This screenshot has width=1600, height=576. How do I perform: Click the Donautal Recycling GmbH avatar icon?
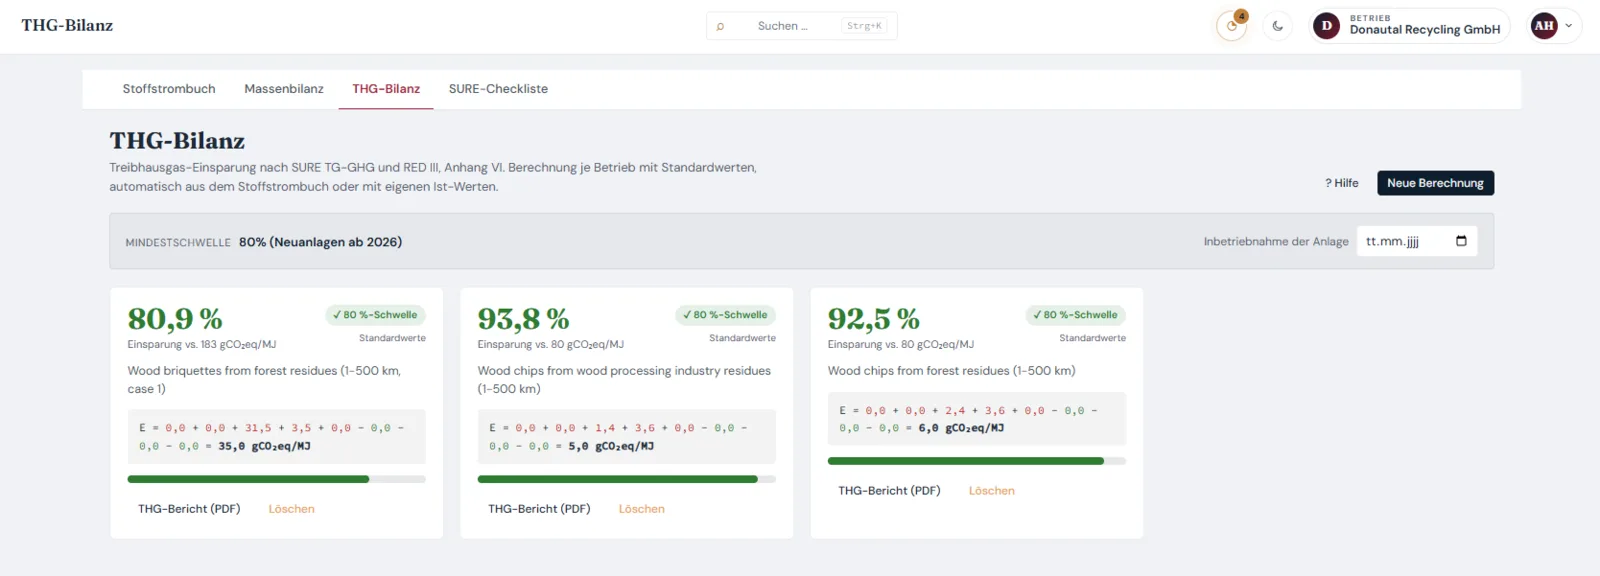pyautogui.click(x=1327, y=26)
